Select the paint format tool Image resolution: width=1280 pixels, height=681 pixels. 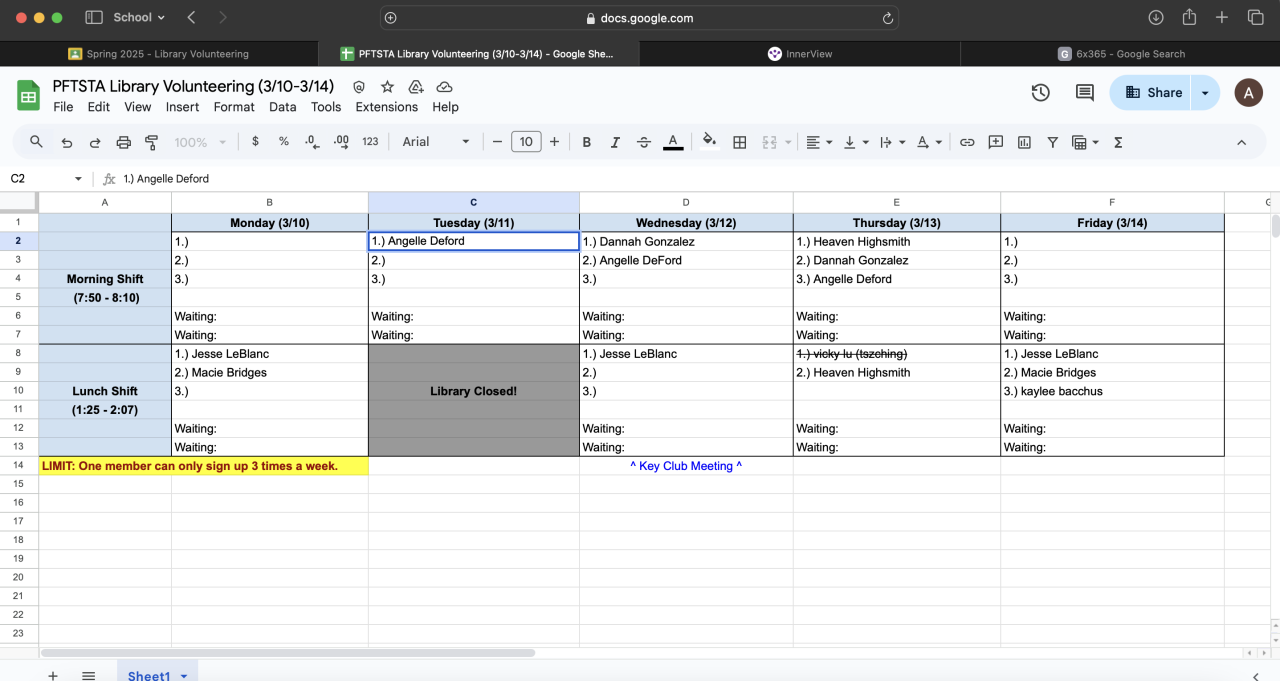click(x=152, y=142)
